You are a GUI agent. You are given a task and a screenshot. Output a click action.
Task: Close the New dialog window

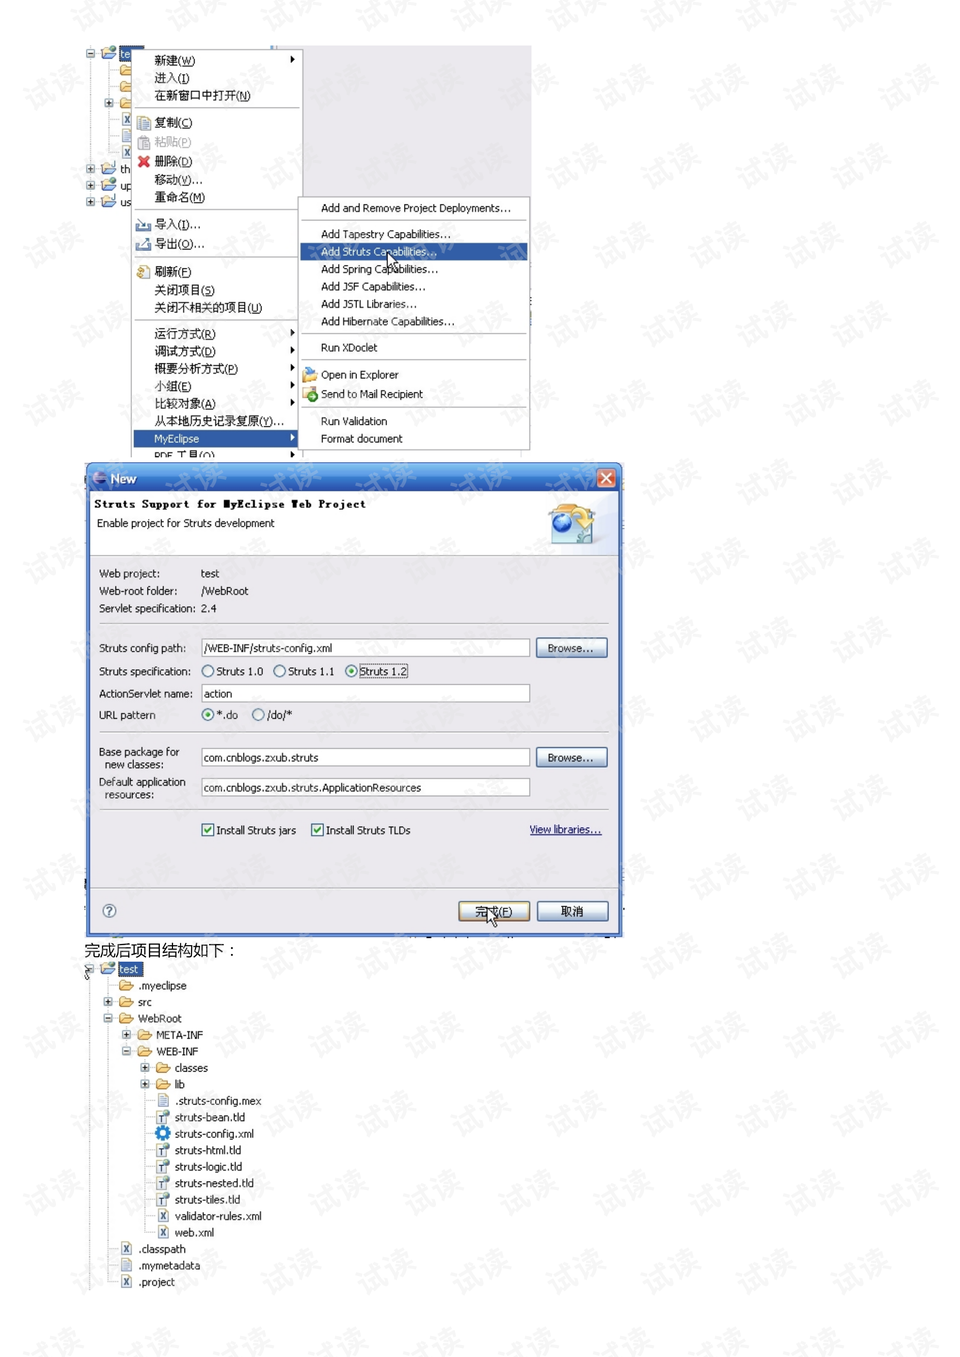(x=606, y=478)
